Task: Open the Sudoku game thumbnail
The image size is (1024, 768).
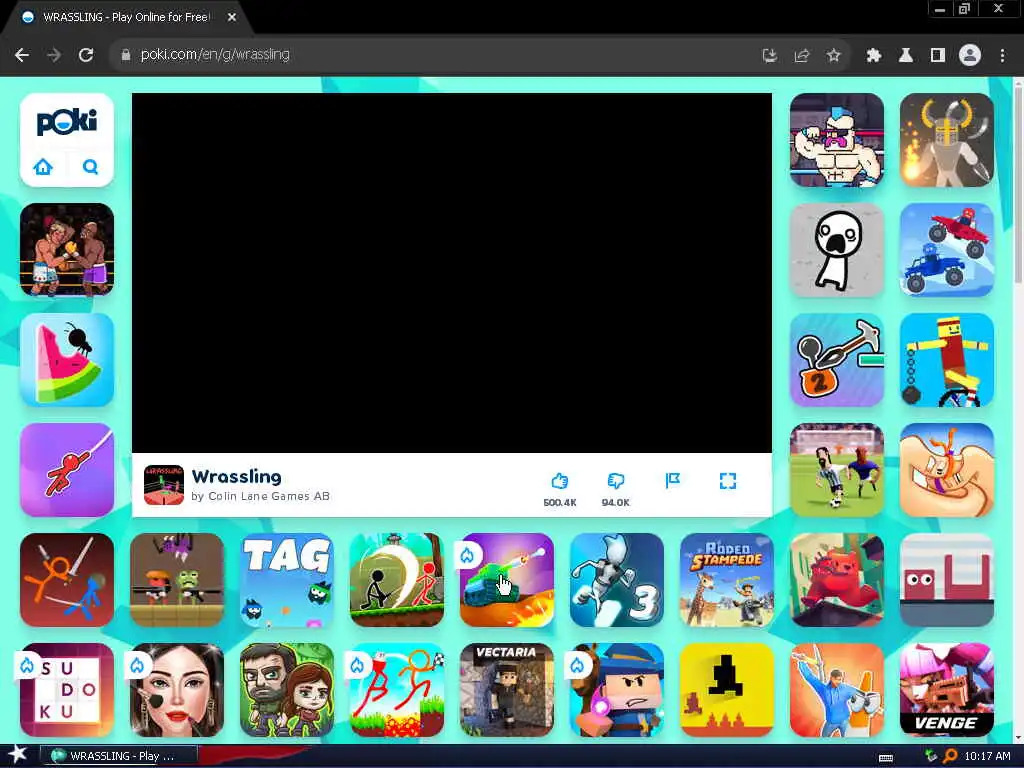Action: [x=67, y=690]
